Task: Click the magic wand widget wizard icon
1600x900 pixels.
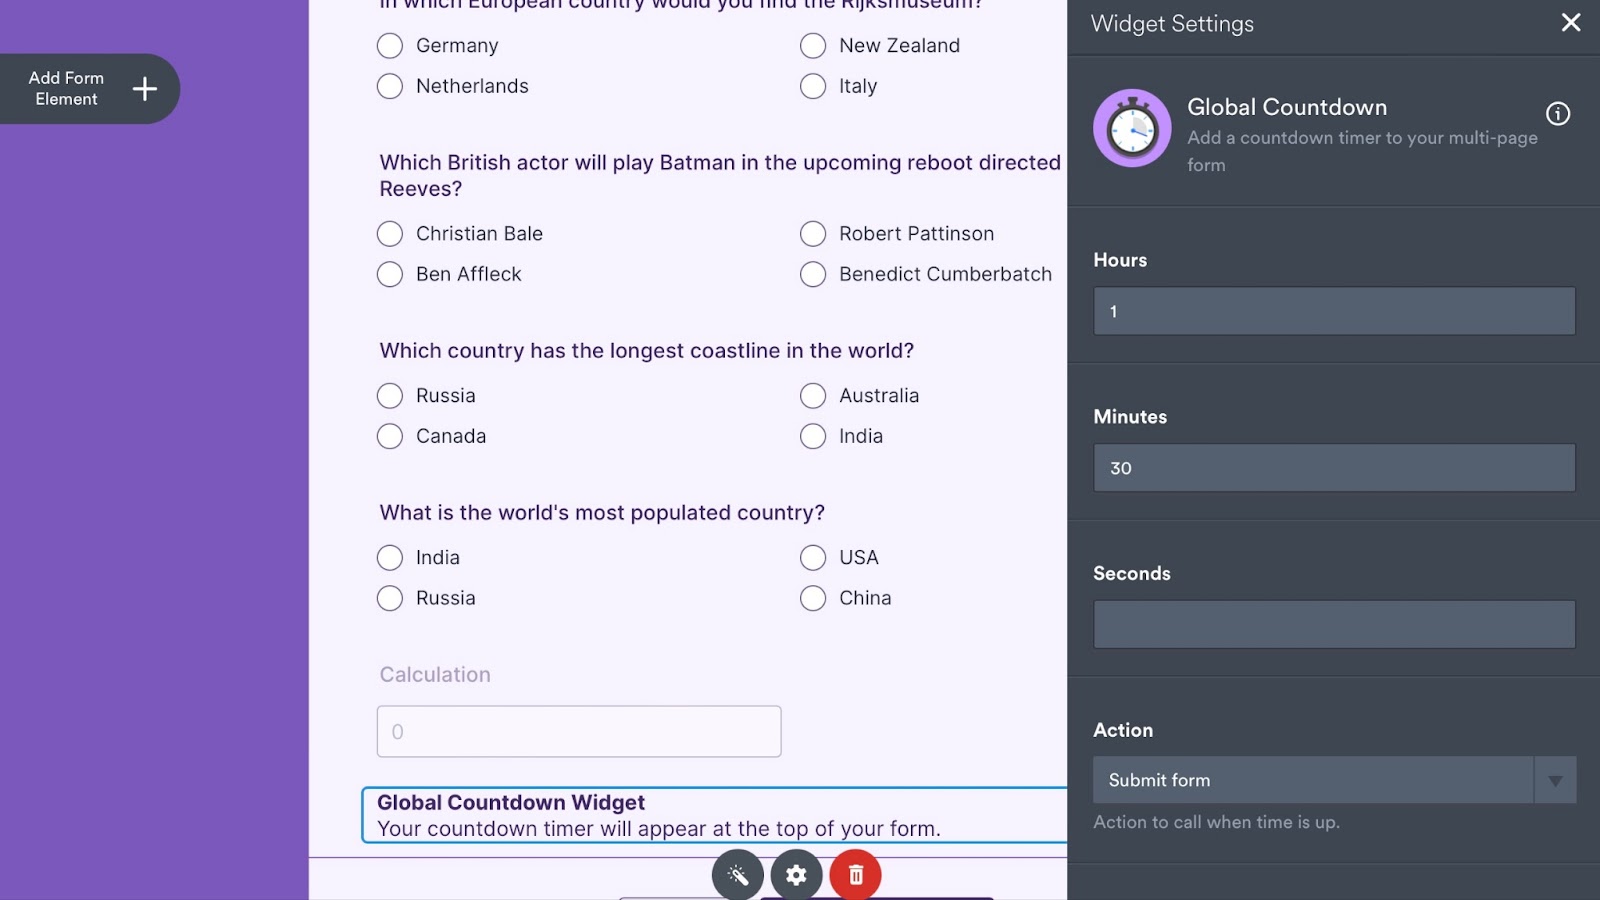Action: 738,876
